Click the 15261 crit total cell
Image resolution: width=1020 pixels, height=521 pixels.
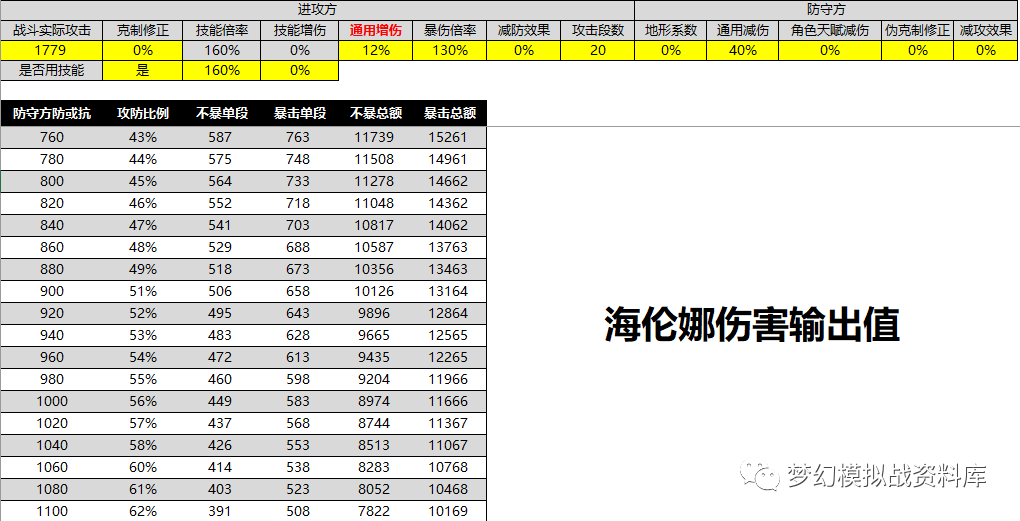450,137
